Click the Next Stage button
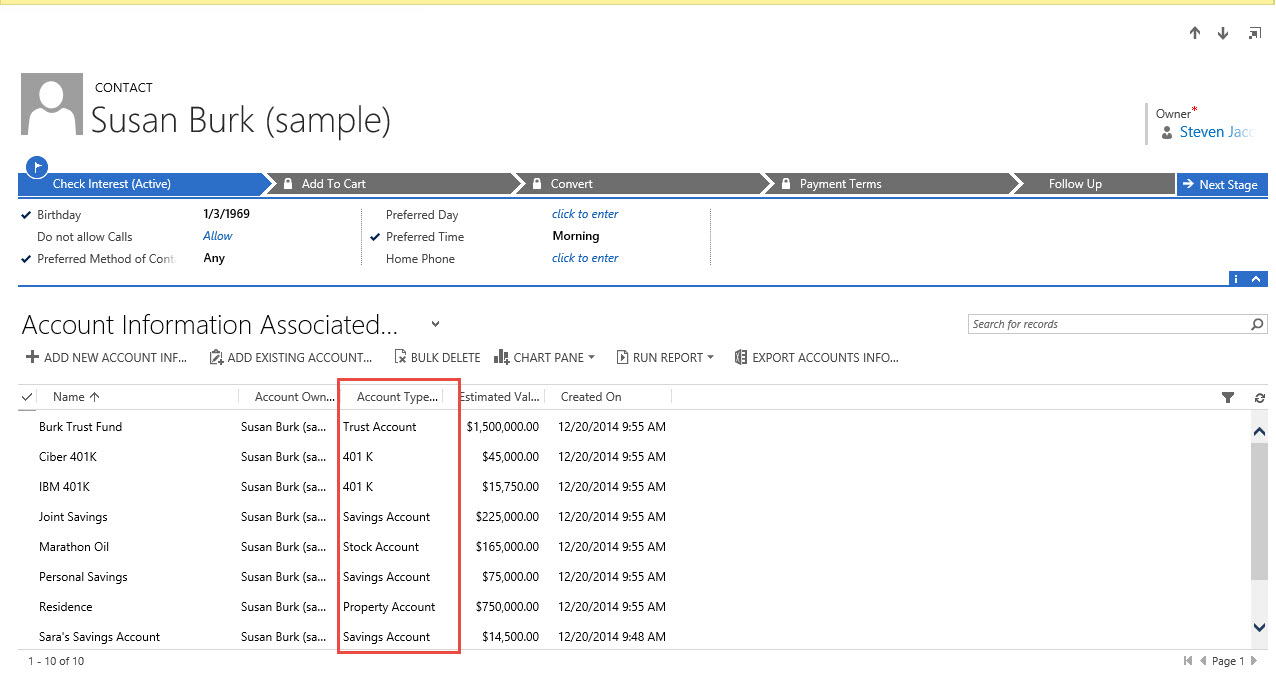The height and width of the screenshot is (687, 1276). pos(1221,184)
